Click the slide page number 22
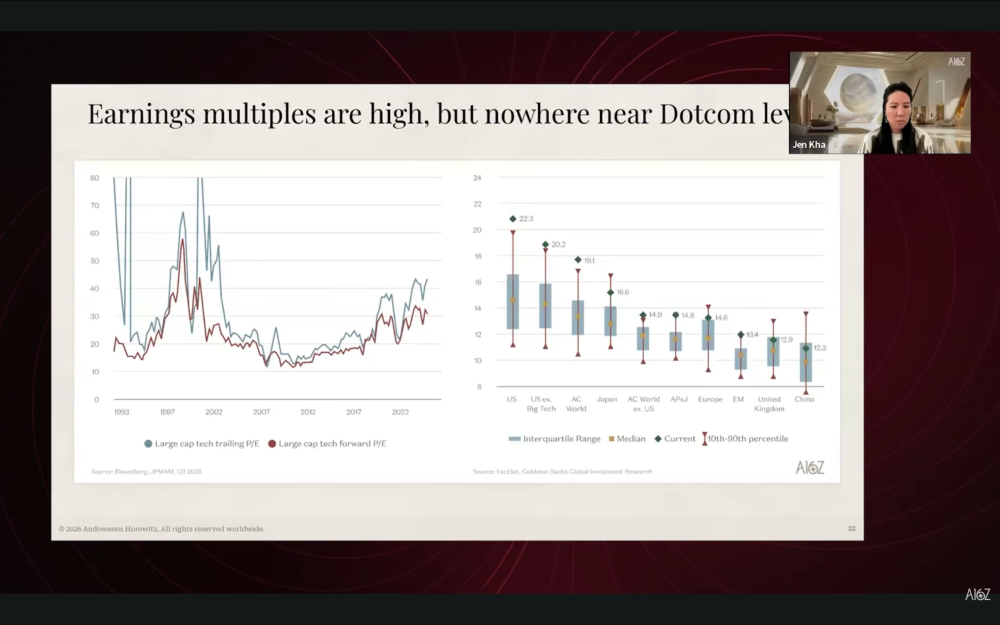The height and width of the screenshot is (625, 1000). click(x=851, y=529)
